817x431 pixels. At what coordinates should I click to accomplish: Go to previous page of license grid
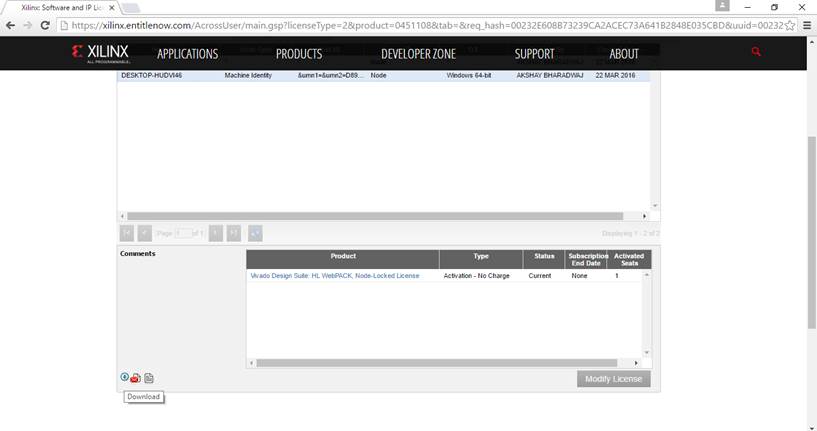145,233
